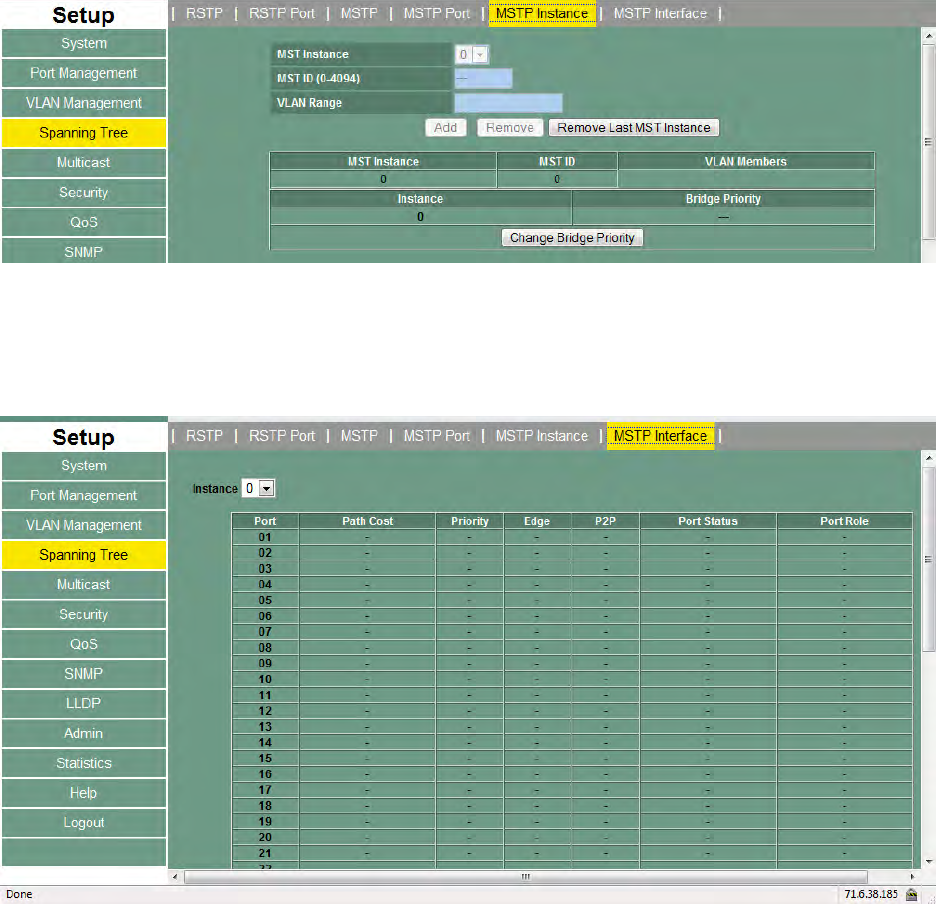936x904 pixels.
Task: Open Port Management in upper sidebar
Action: pos(84,73)
